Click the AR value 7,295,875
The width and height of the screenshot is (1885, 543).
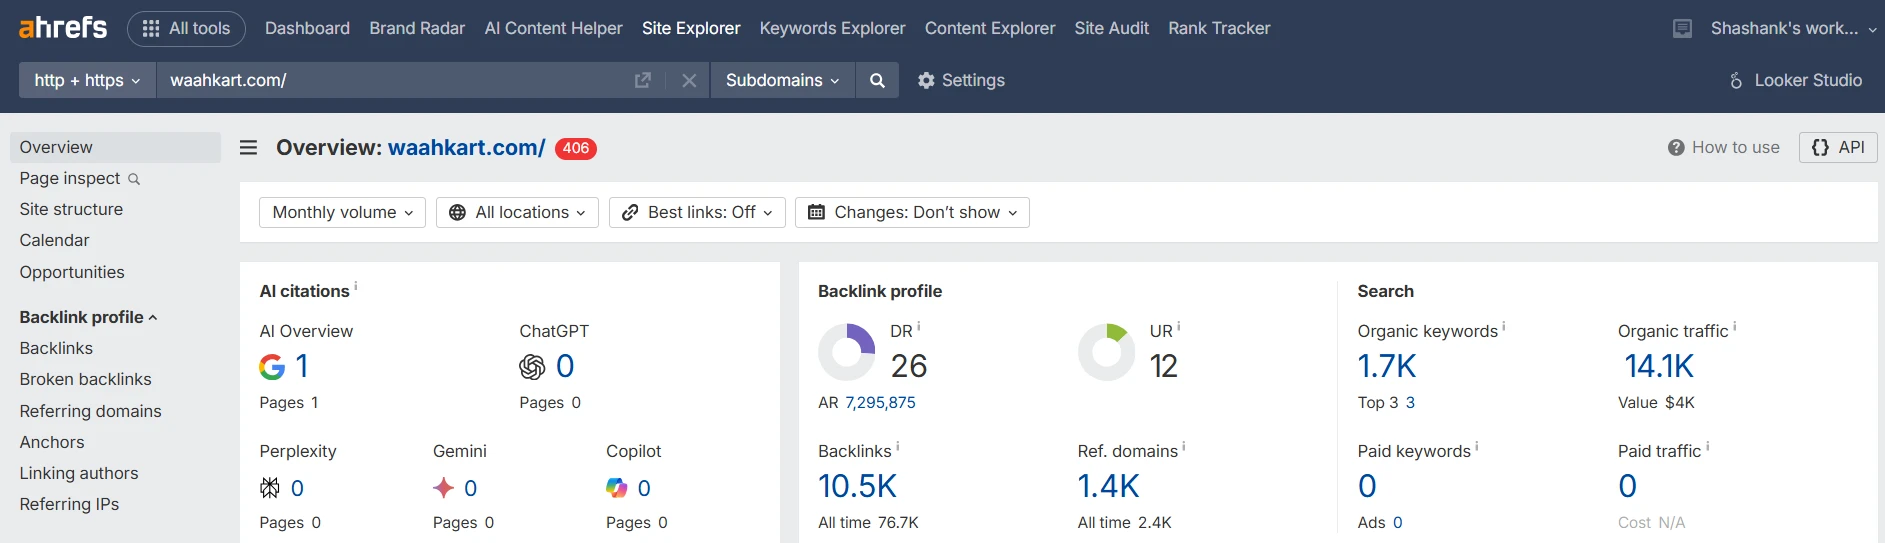pyautogui.click(x=880, y=402)
